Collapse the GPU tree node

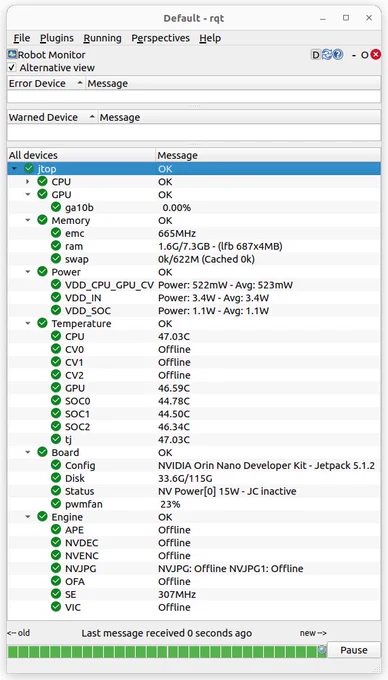(x=28, y=195)
